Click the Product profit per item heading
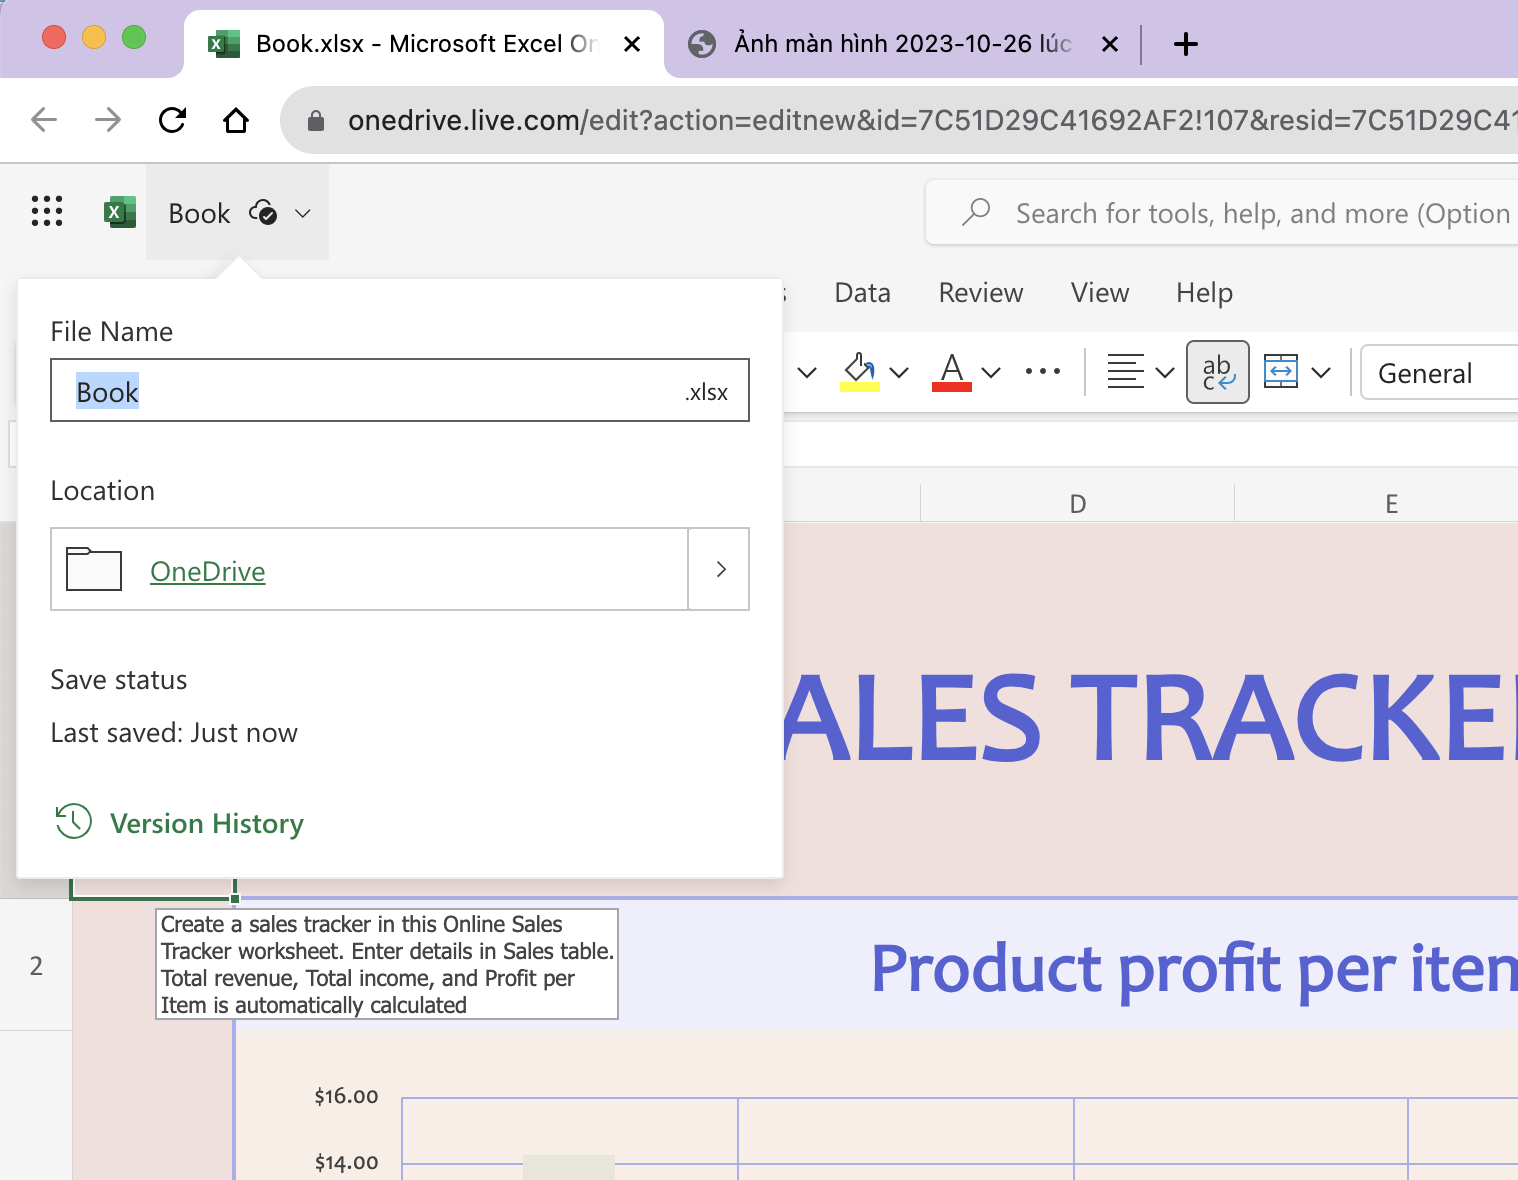1518x1180 pixels. click(x=1194, y=968)
